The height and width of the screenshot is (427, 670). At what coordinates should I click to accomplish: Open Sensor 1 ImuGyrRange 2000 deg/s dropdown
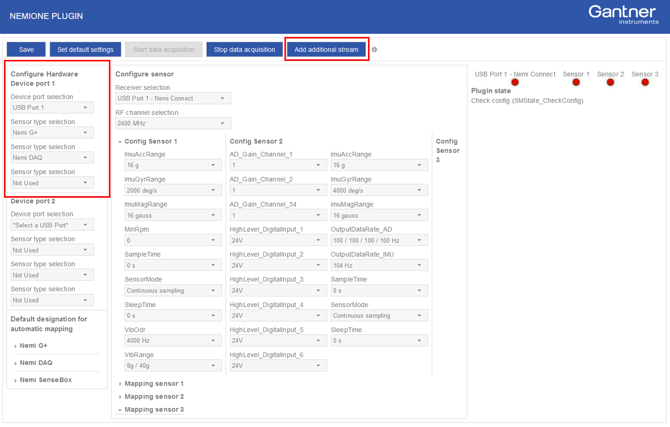click(173, 190)
